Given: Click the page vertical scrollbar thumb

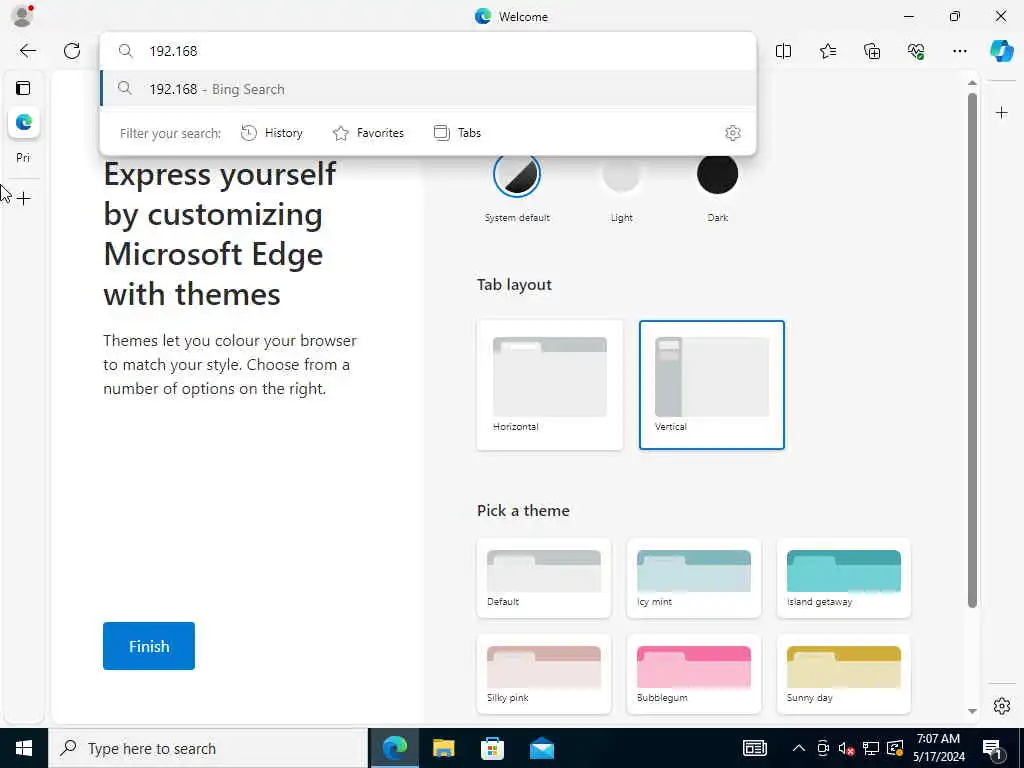Looking at the screenshot, I should pyautogui.click(x=972, y=350).
